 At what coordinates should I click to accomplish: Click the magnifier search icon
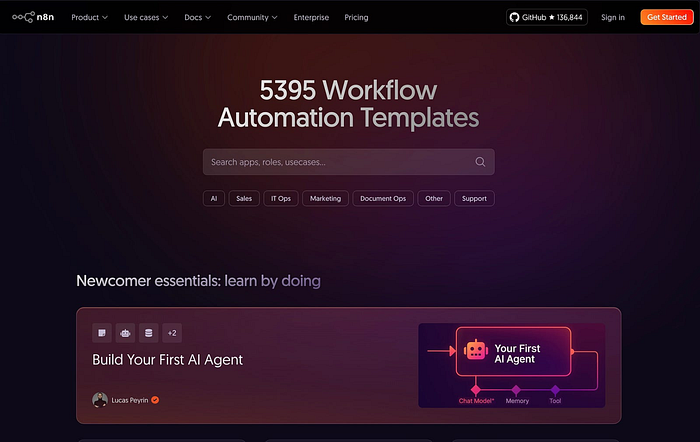pyautogui.click(x=480, y=162)
